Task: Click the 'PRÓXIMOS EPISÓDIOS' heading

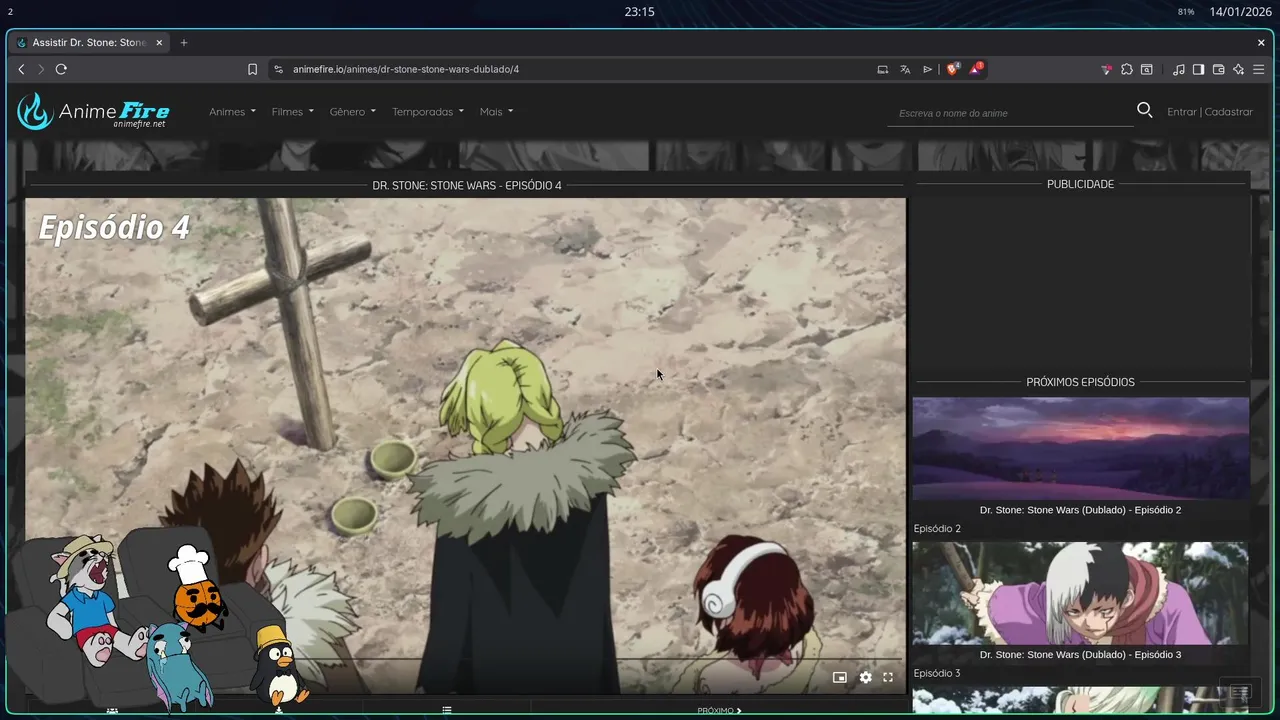Action: pos(1080,382)
